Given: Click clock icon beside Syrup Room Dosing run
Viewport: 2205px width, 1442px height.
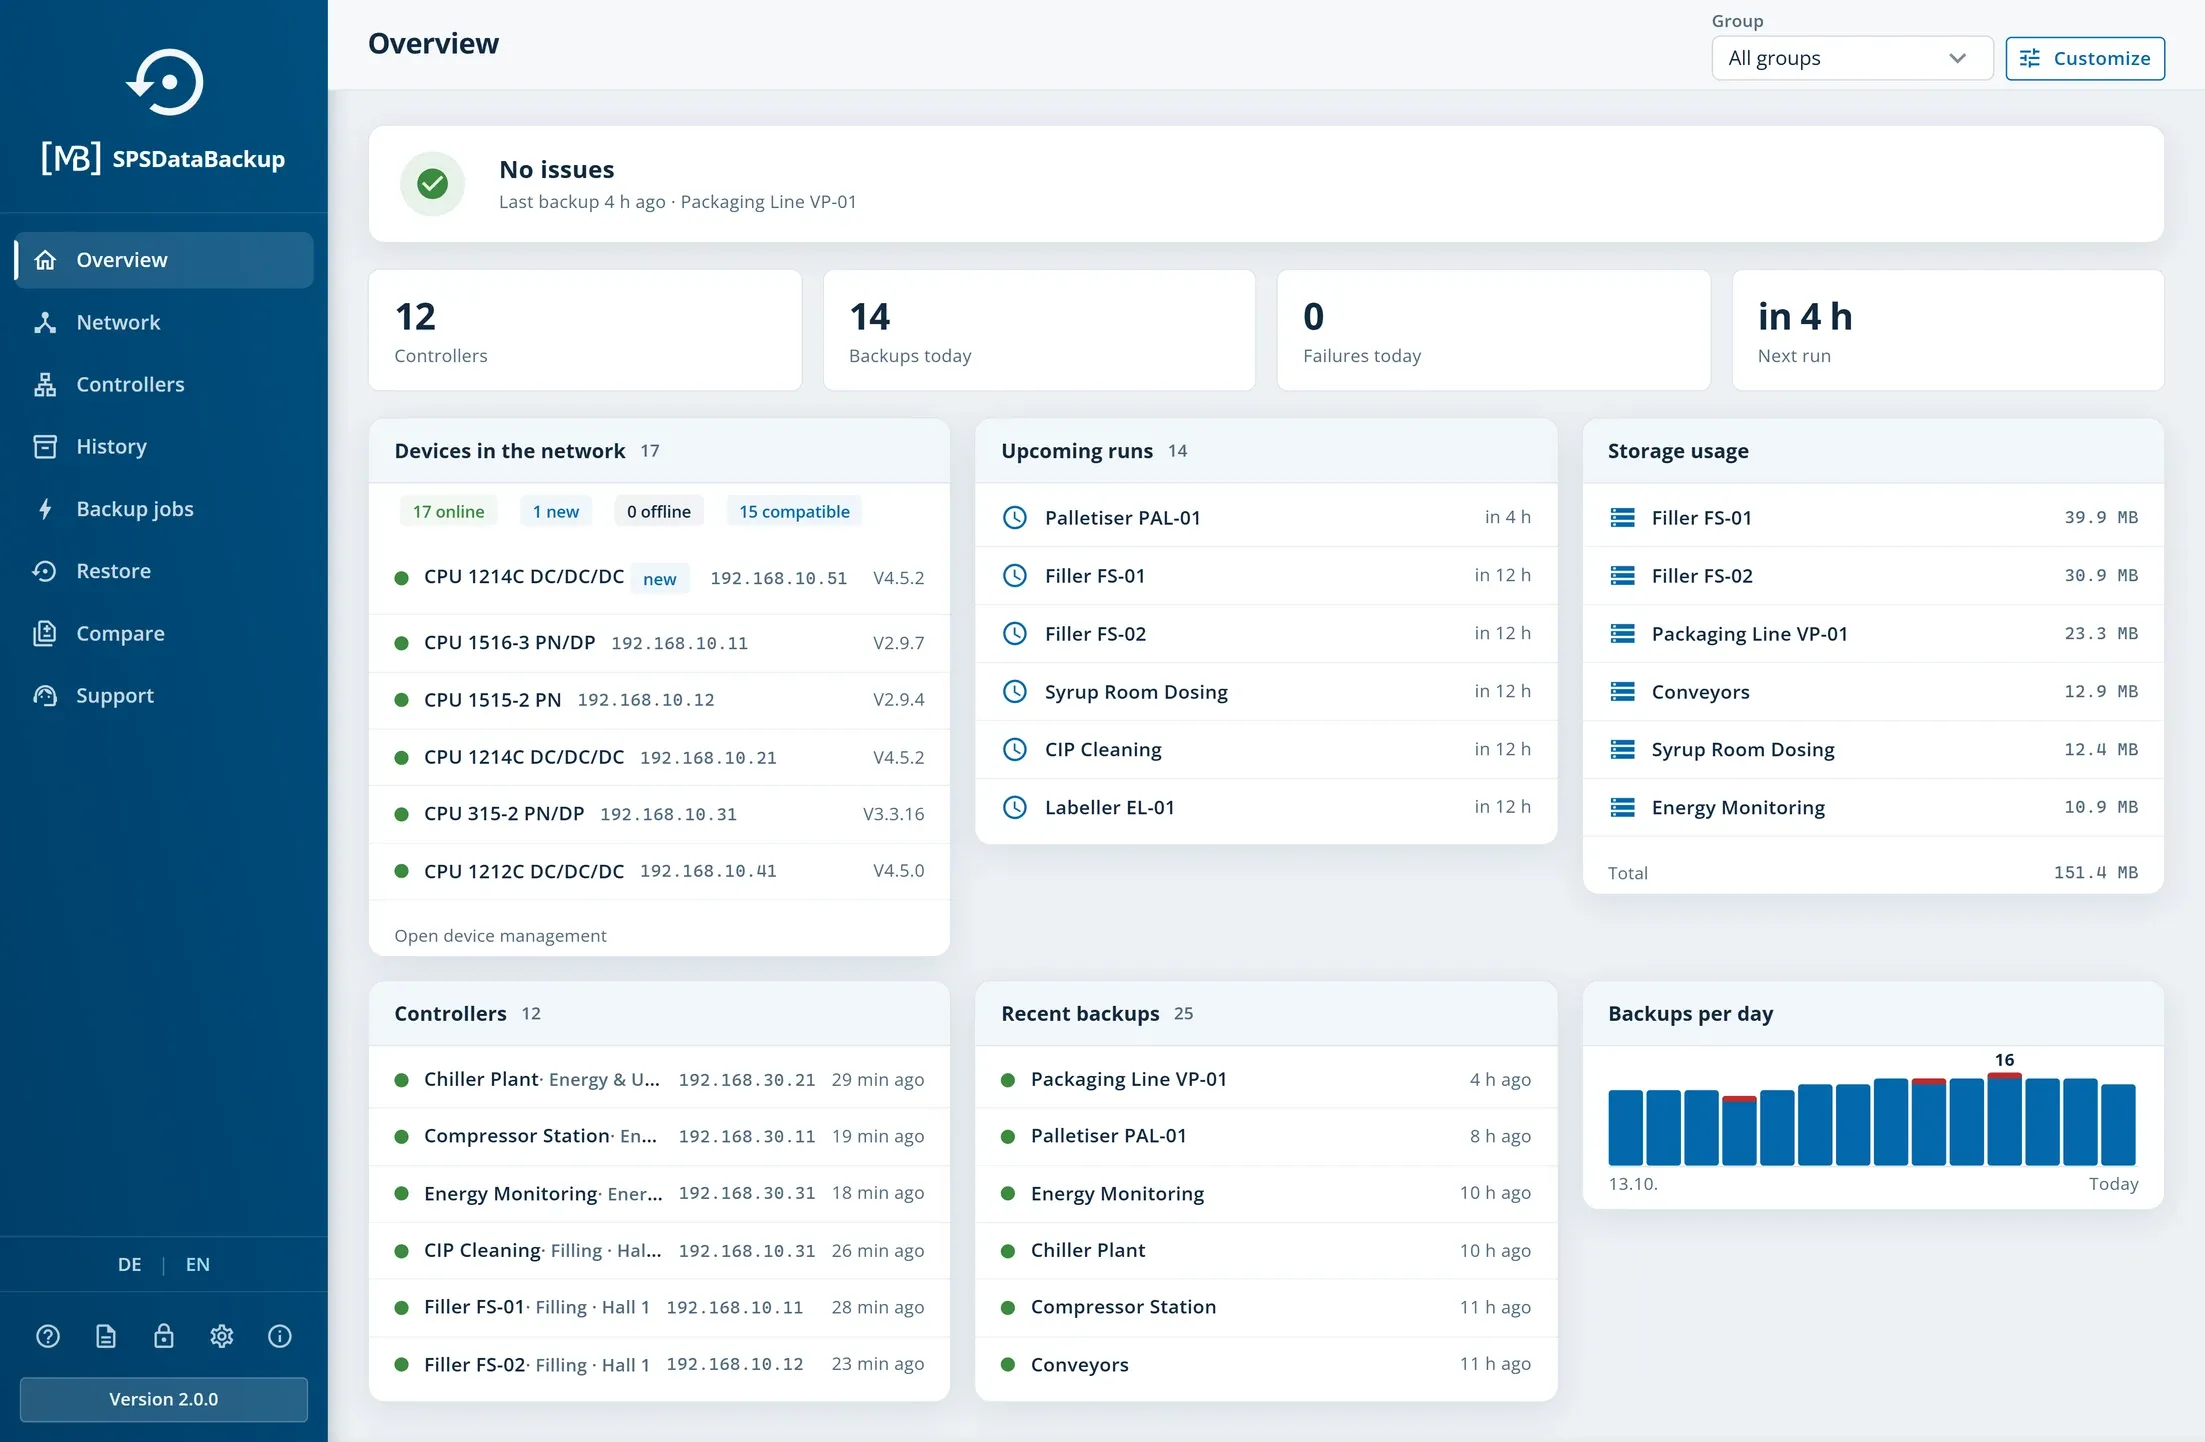Looking at the screenshot, I should pos(1015,691).
